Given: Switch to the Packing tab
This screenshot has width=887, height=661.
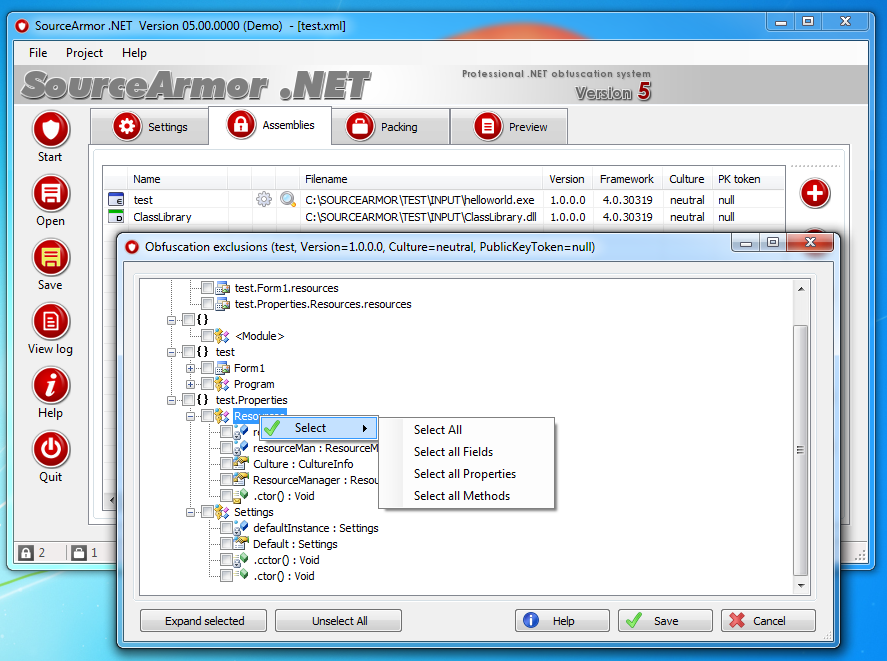Looking at the screenshot, I should pos(390,127).
